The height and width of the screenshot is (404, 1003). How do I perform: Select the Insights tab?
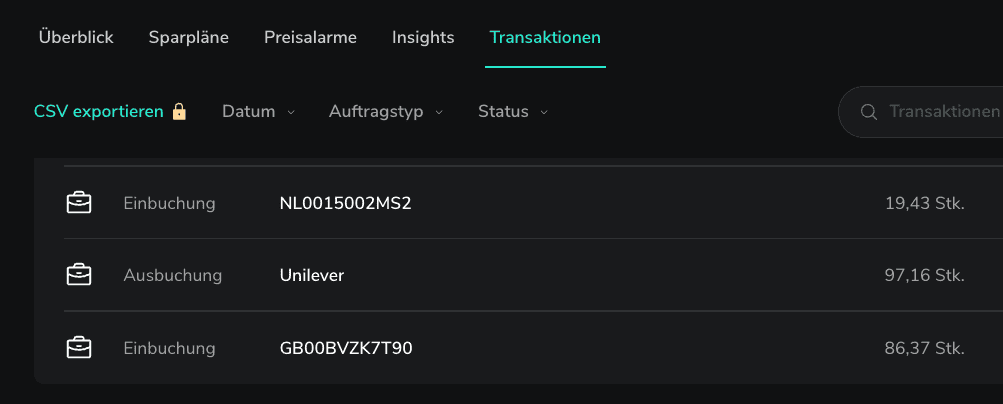423,38
